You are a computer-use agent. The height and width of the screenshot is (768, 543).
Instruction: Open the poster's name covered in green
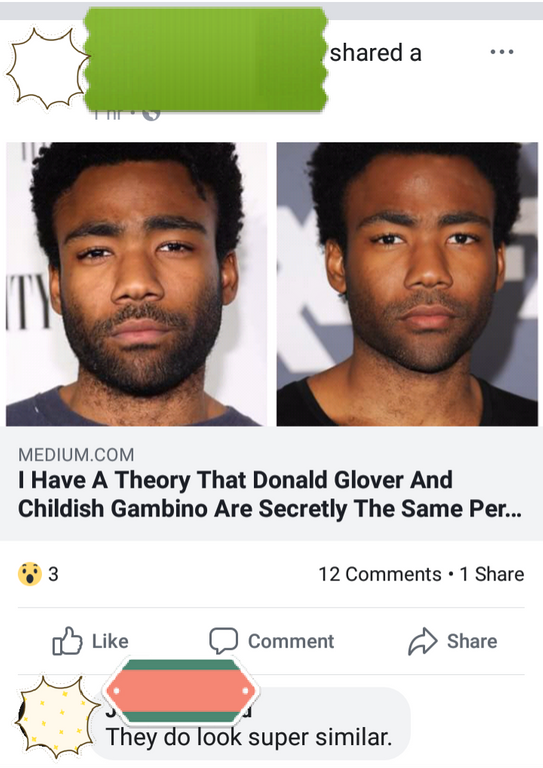pyautogui.click(x=206, y=59)
